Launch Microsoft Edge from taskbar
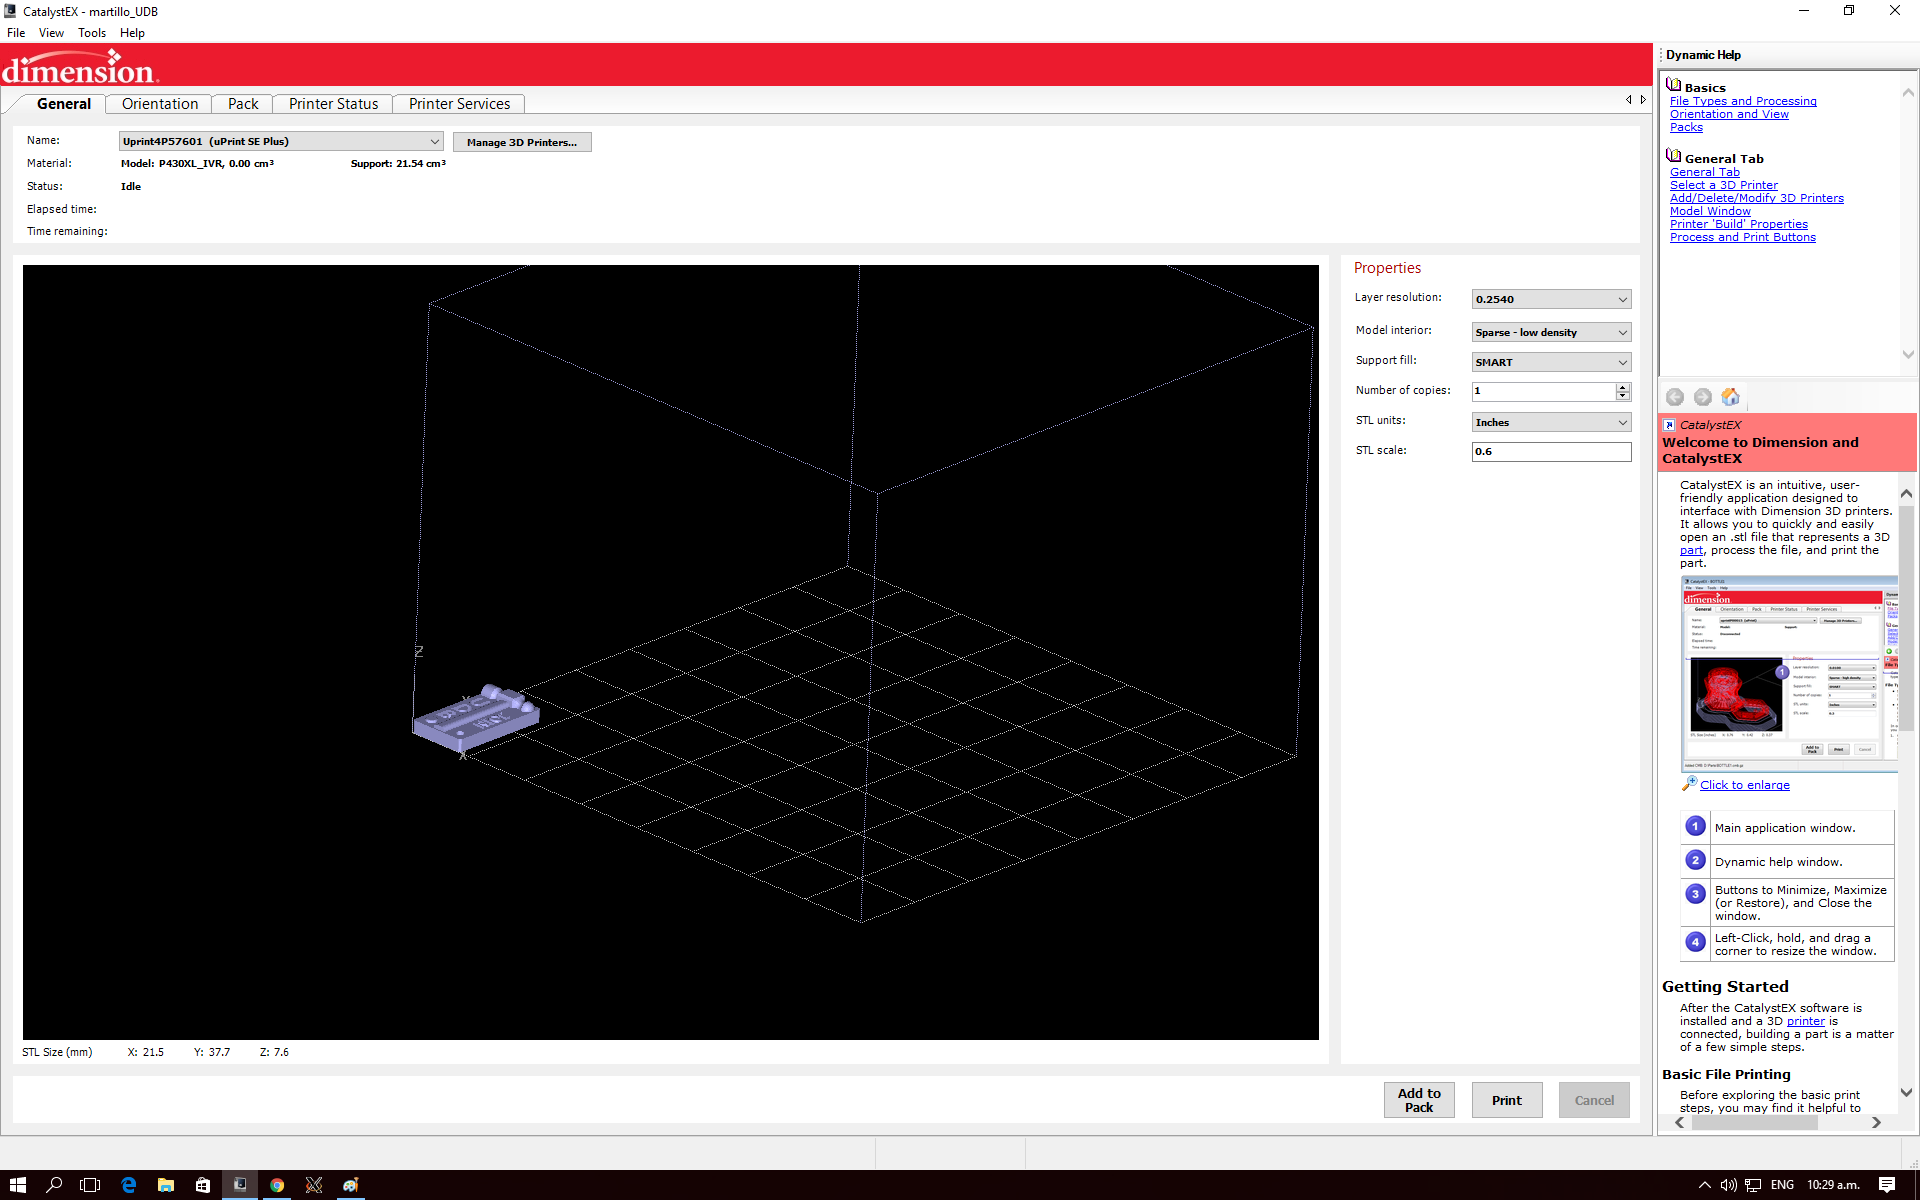1920x1200 pixels. 128,1185
